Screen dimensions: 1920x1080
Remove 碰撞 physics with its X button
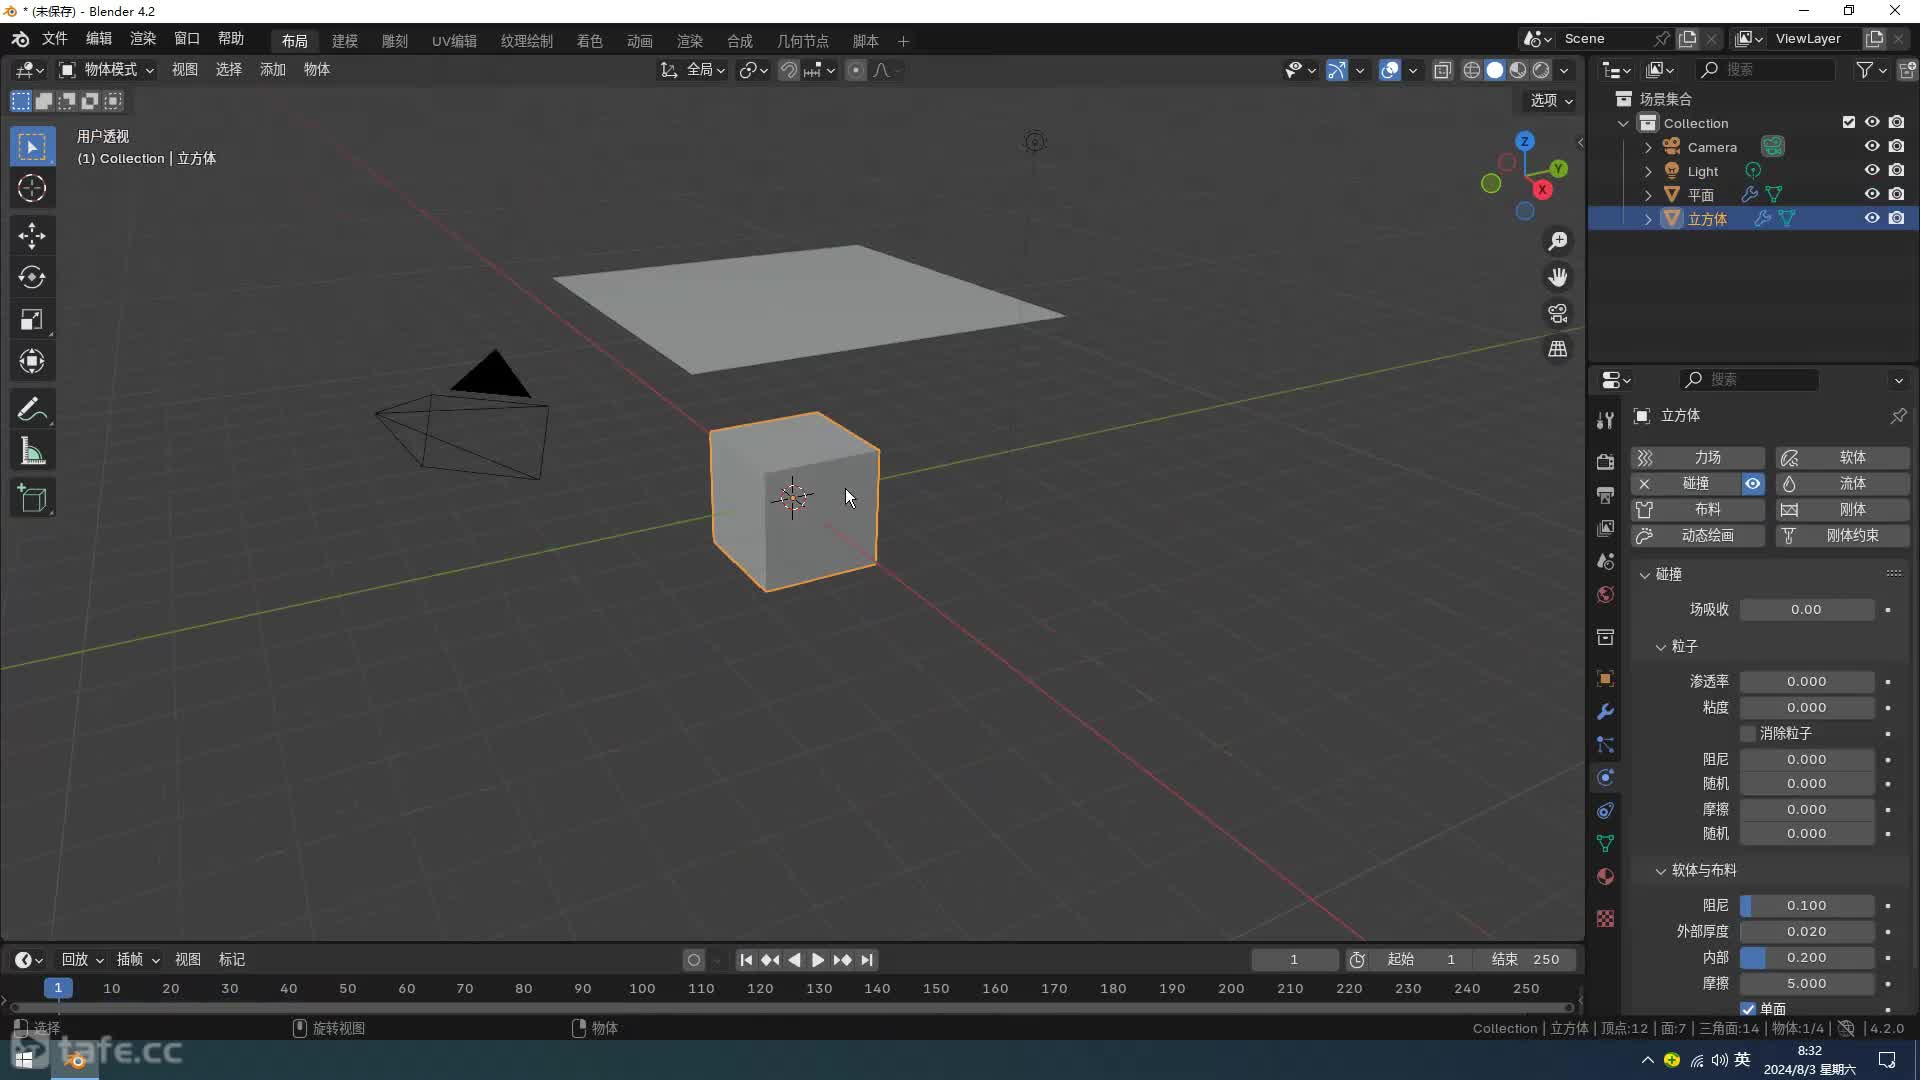click(1644, 484)
